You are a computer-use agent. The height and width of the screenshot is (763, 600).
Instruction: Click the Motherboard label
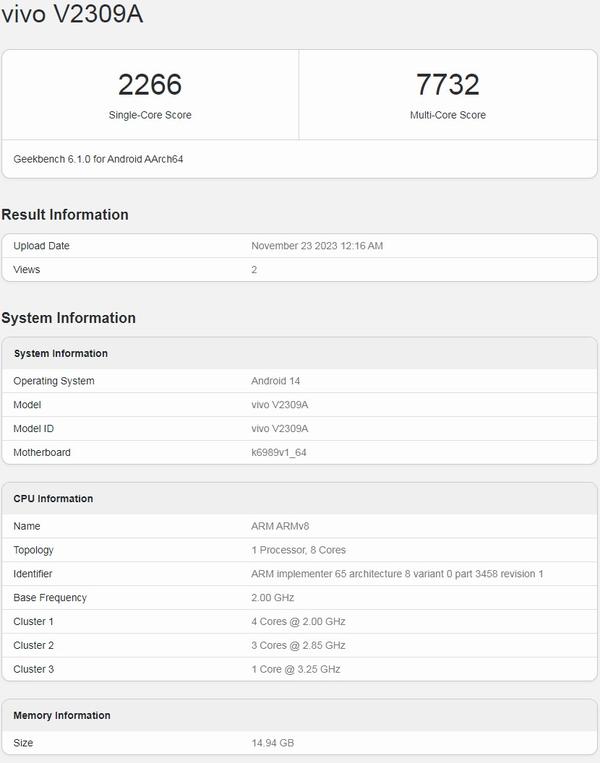click(x=42, y=453)
